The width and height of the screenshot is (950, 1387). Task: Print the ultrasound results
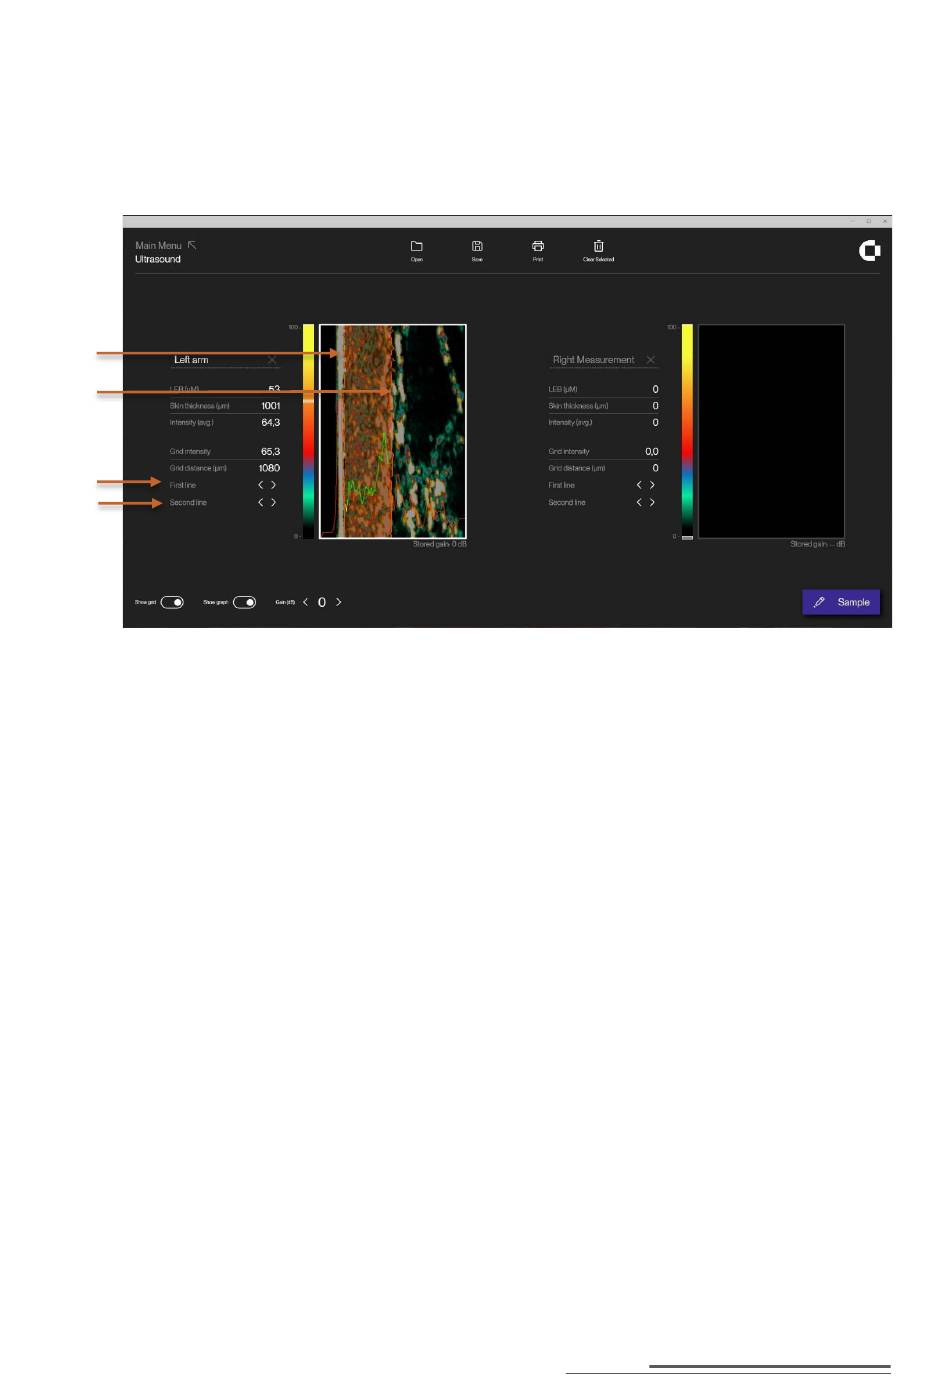click(538, 246)
